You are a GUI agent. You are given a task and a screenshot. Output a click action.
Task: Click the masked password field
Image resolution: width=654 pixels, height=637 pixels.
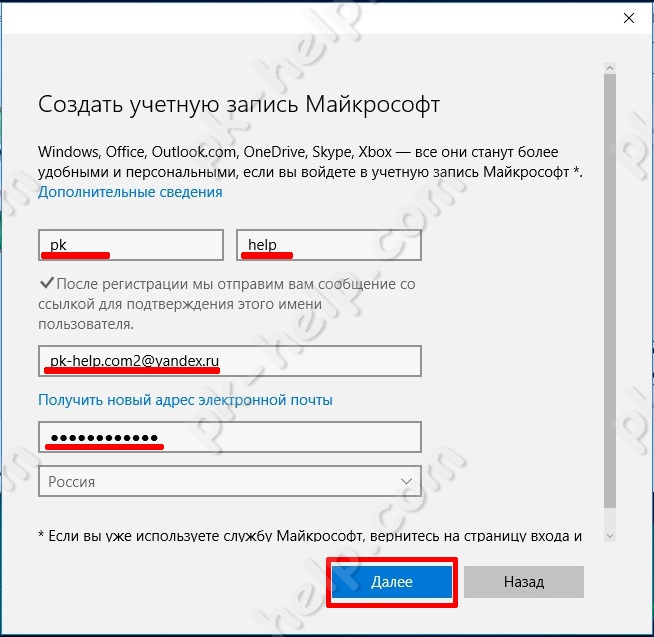(230, 437)
